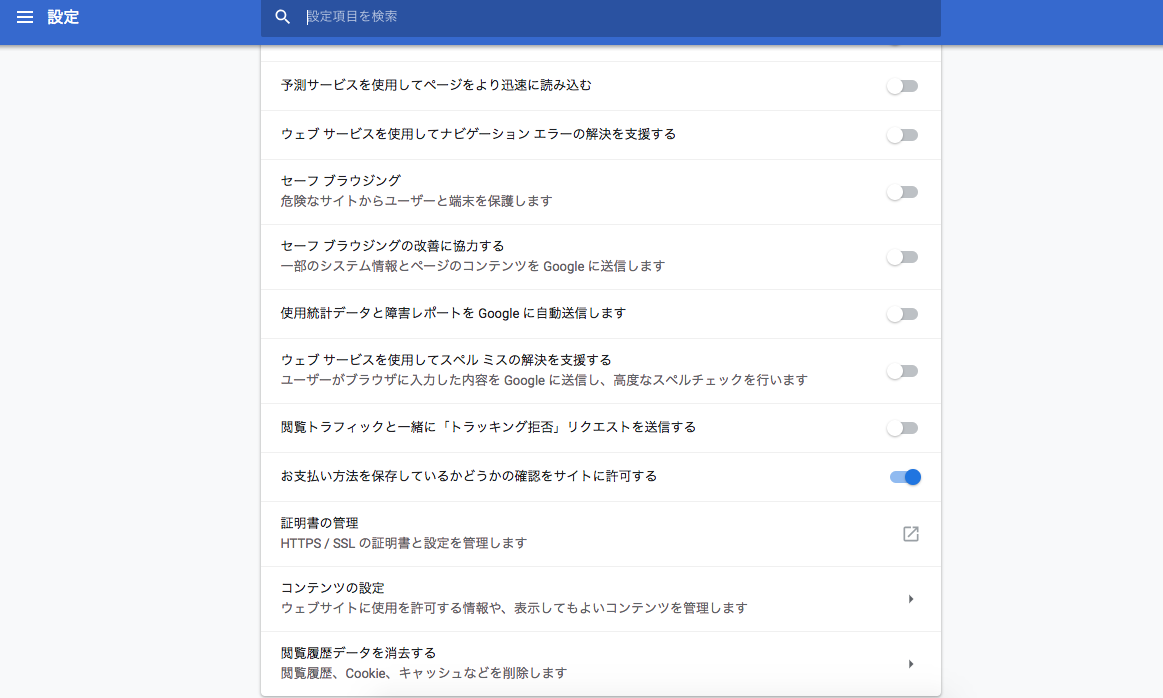Open the hamburger main menu

pyautogui.click(x=25, y=17)
